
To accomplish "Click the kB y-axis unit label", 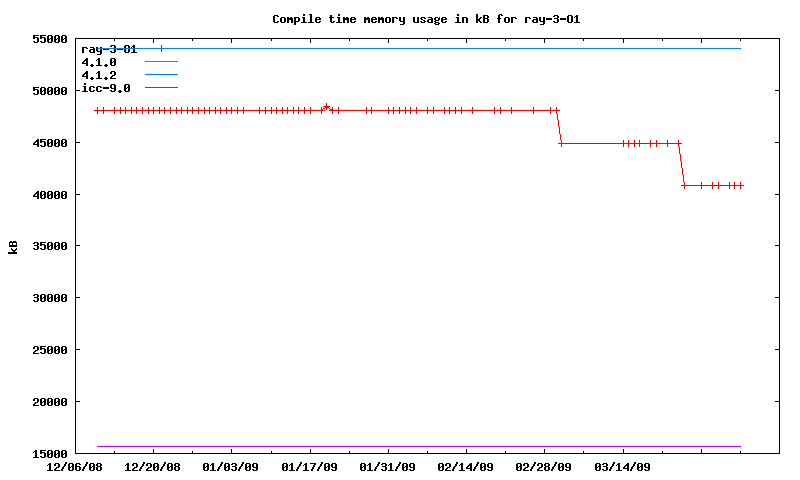I will tap(14, 246).
